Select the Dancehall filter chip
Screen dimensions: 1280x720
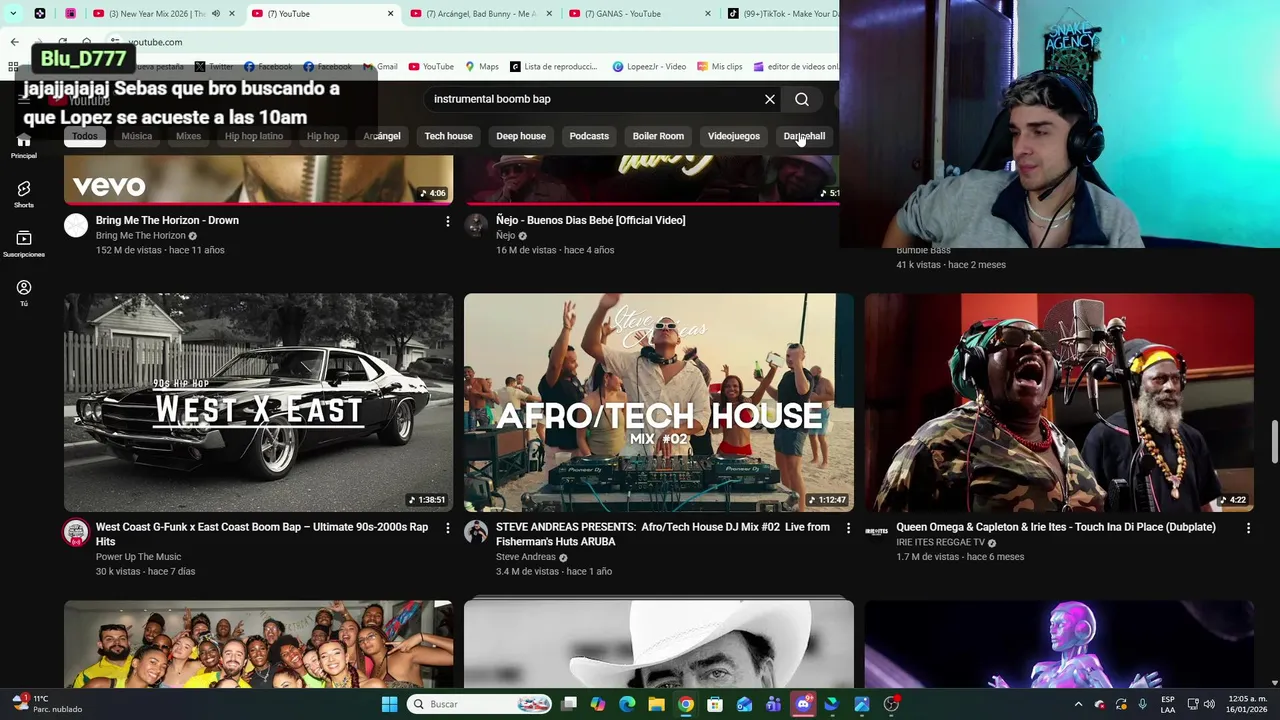click(805, 136)
